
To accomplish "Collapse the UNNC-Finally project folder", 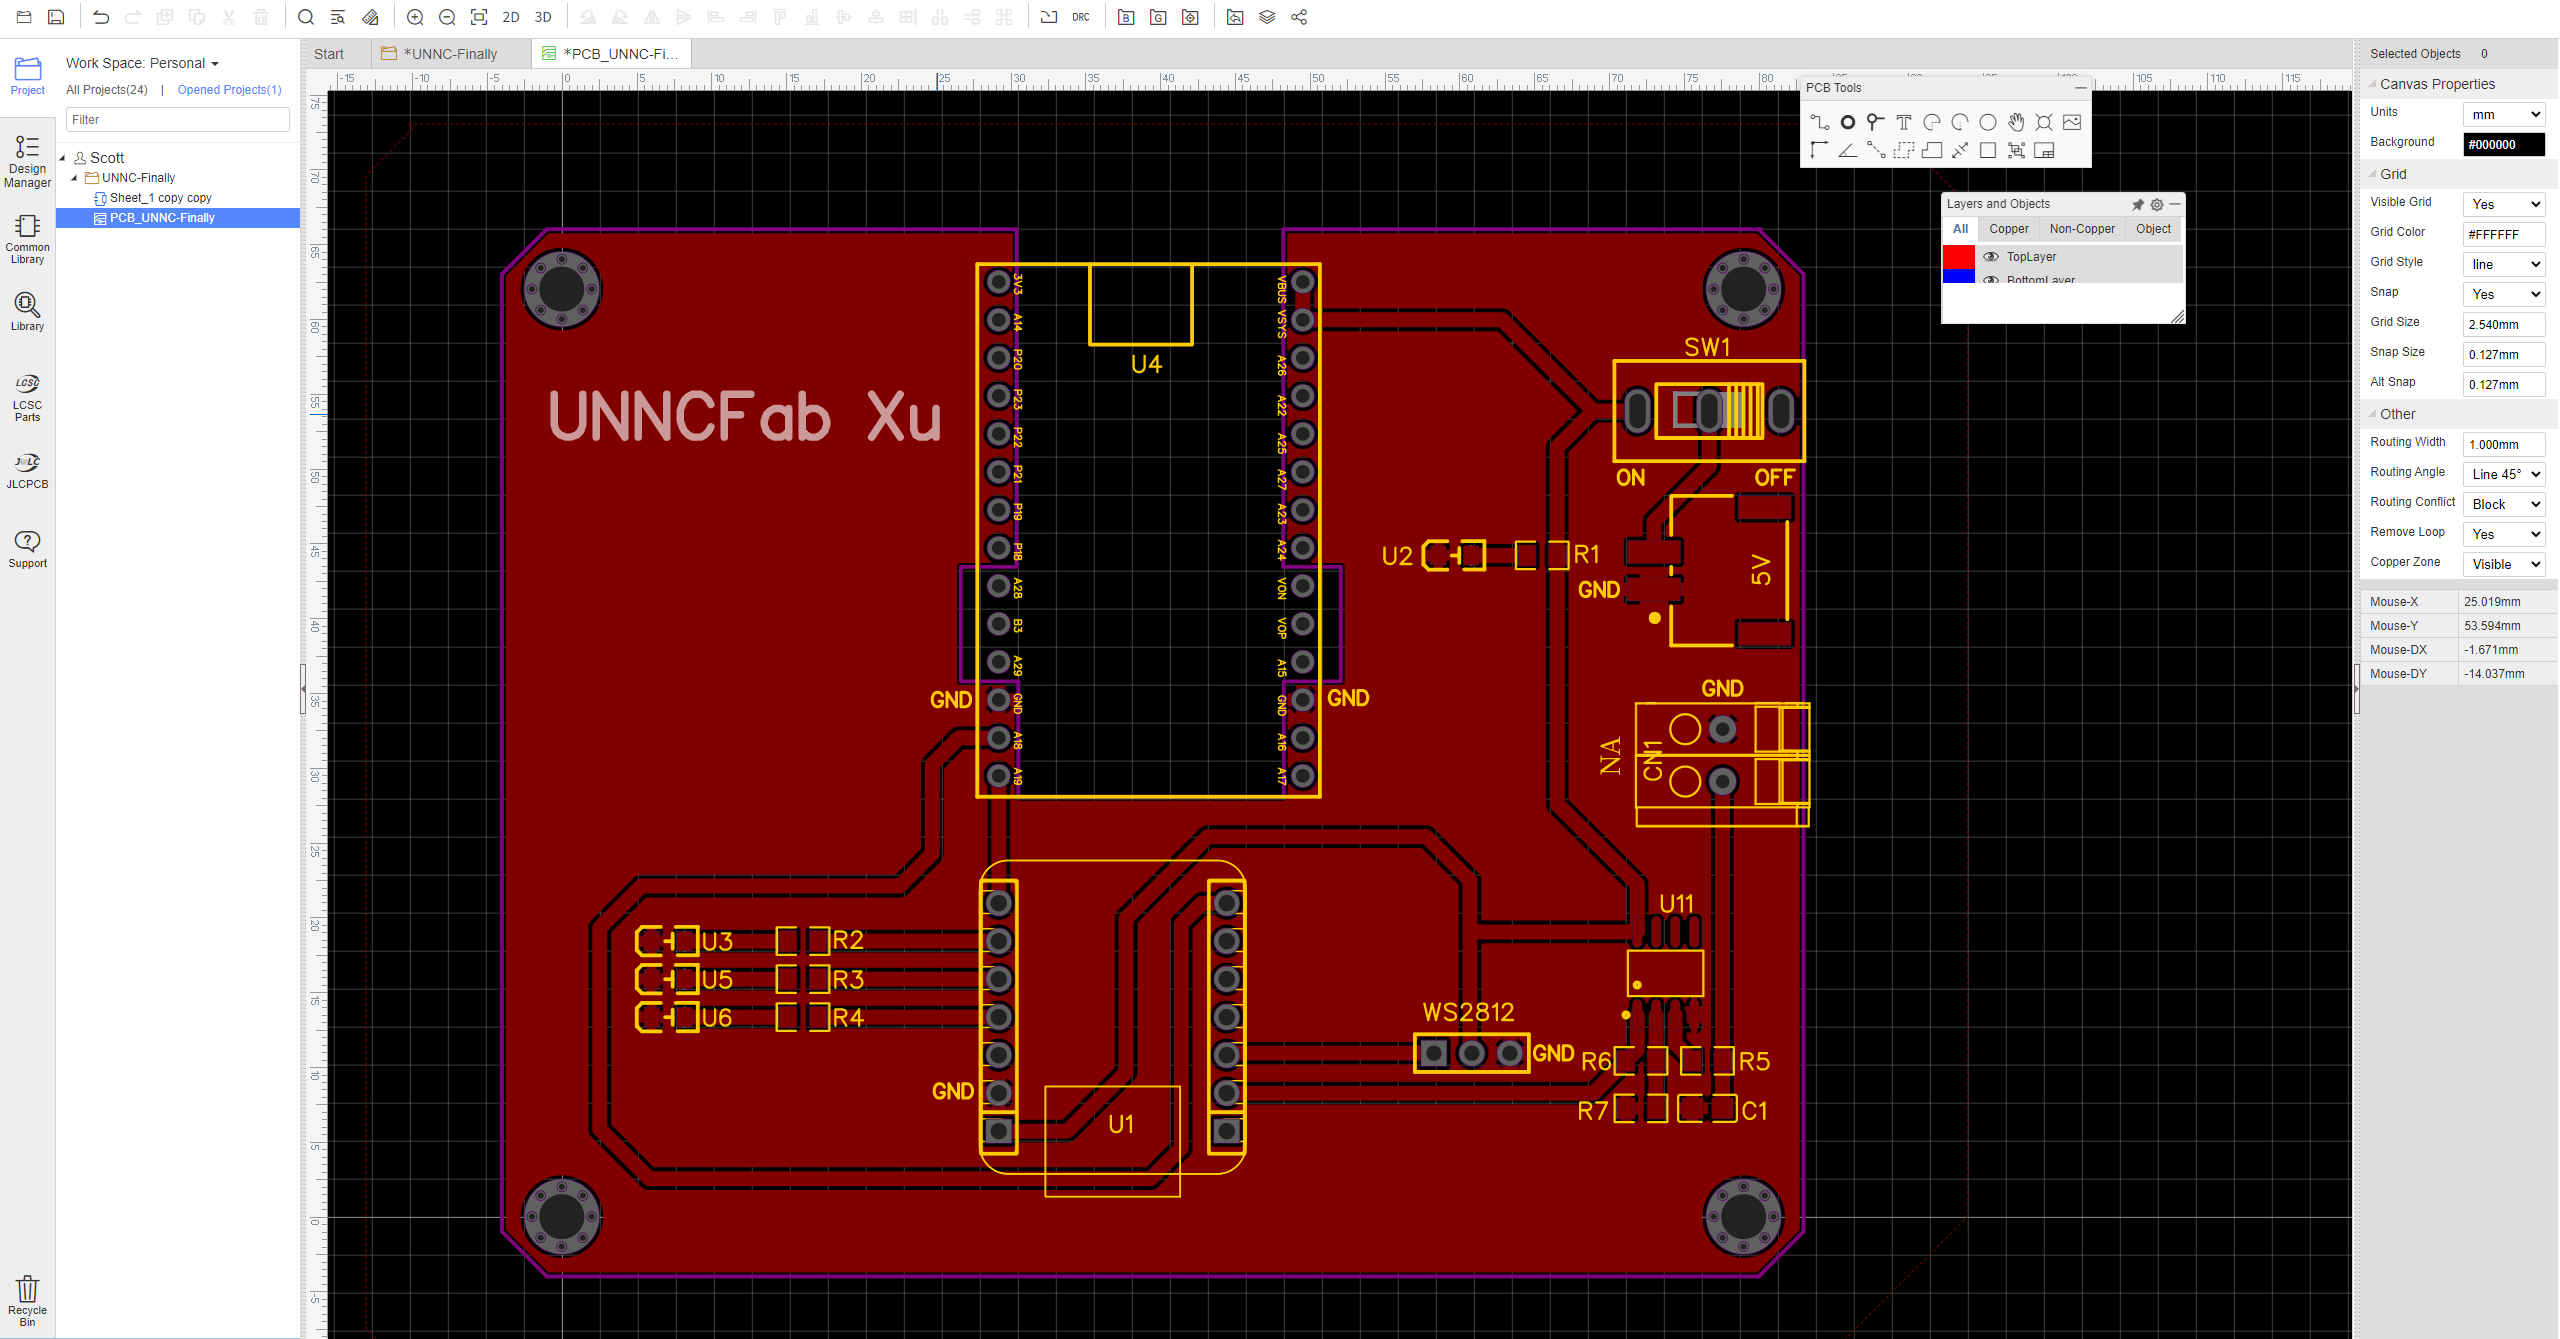I will pos(74,178).
